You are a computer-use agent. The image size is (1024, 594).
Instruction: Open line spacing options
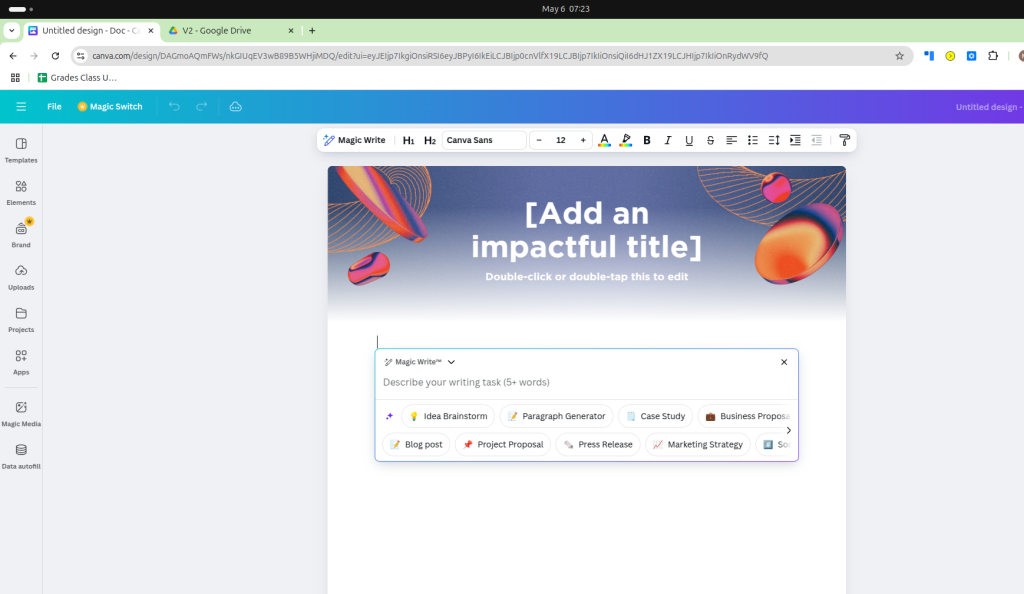(x=774, y=140)
